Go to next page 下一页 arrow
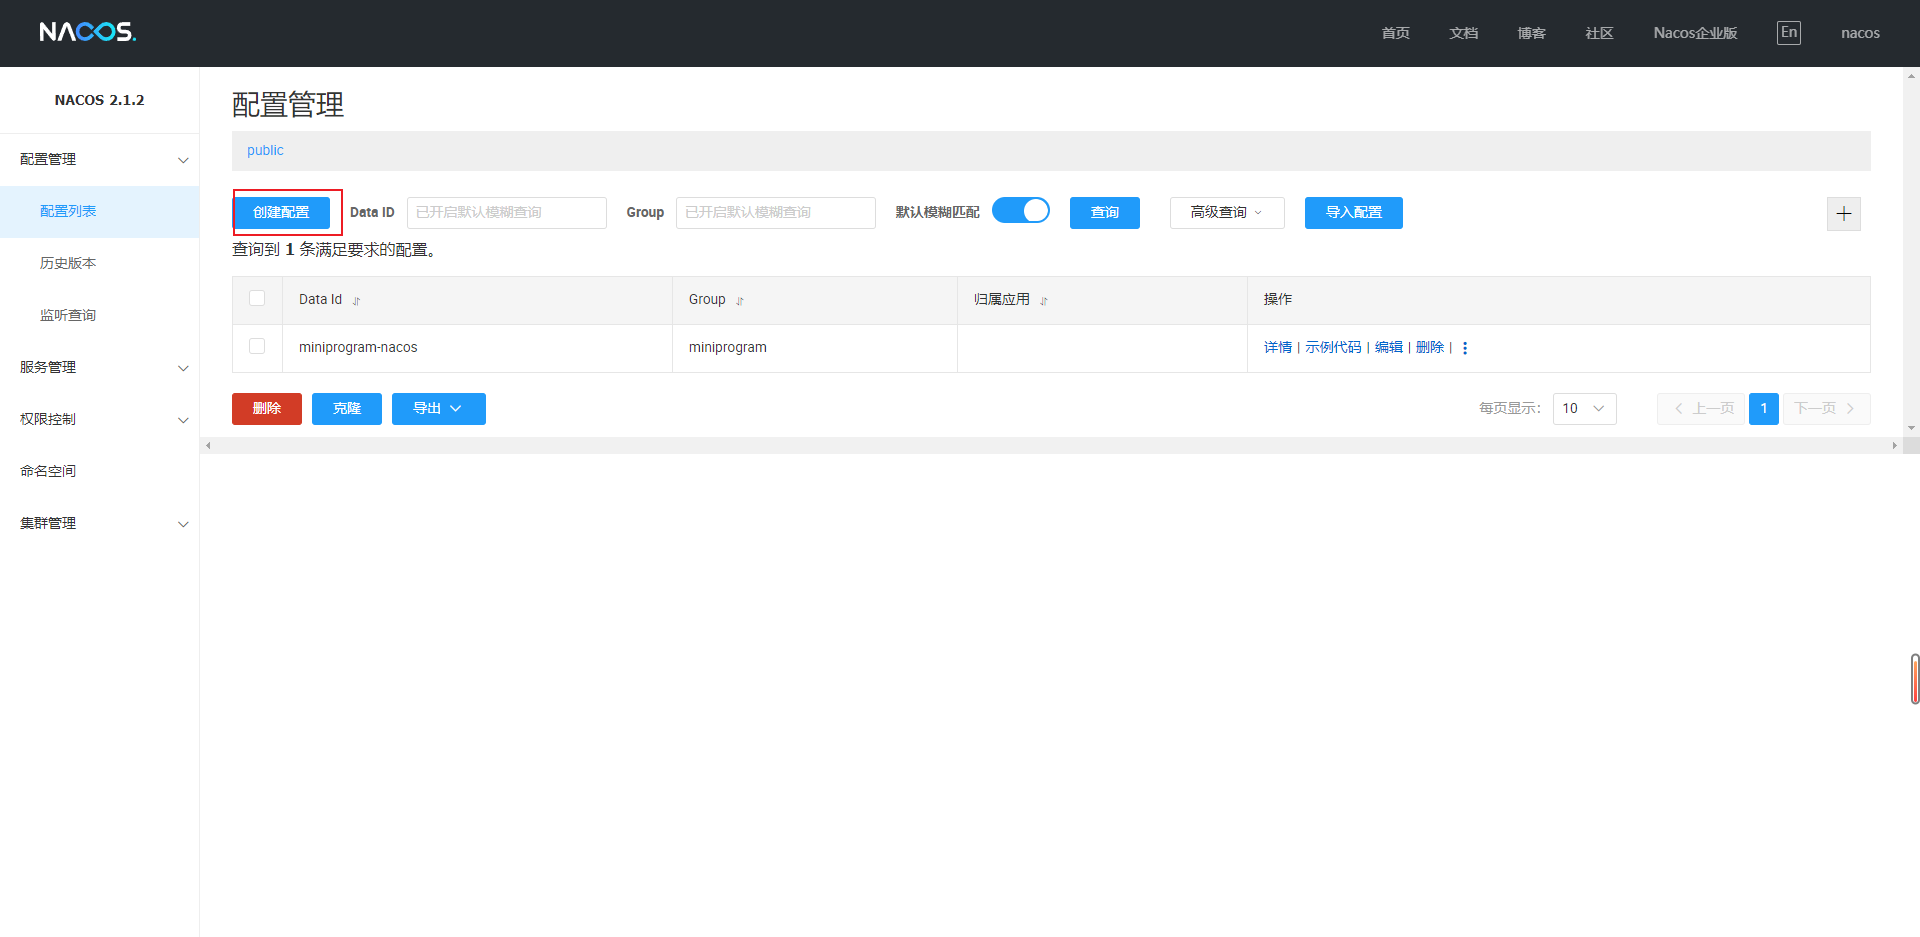Image resolution: width=1920 pixels, height=937 pixels. click(1826, 408)
